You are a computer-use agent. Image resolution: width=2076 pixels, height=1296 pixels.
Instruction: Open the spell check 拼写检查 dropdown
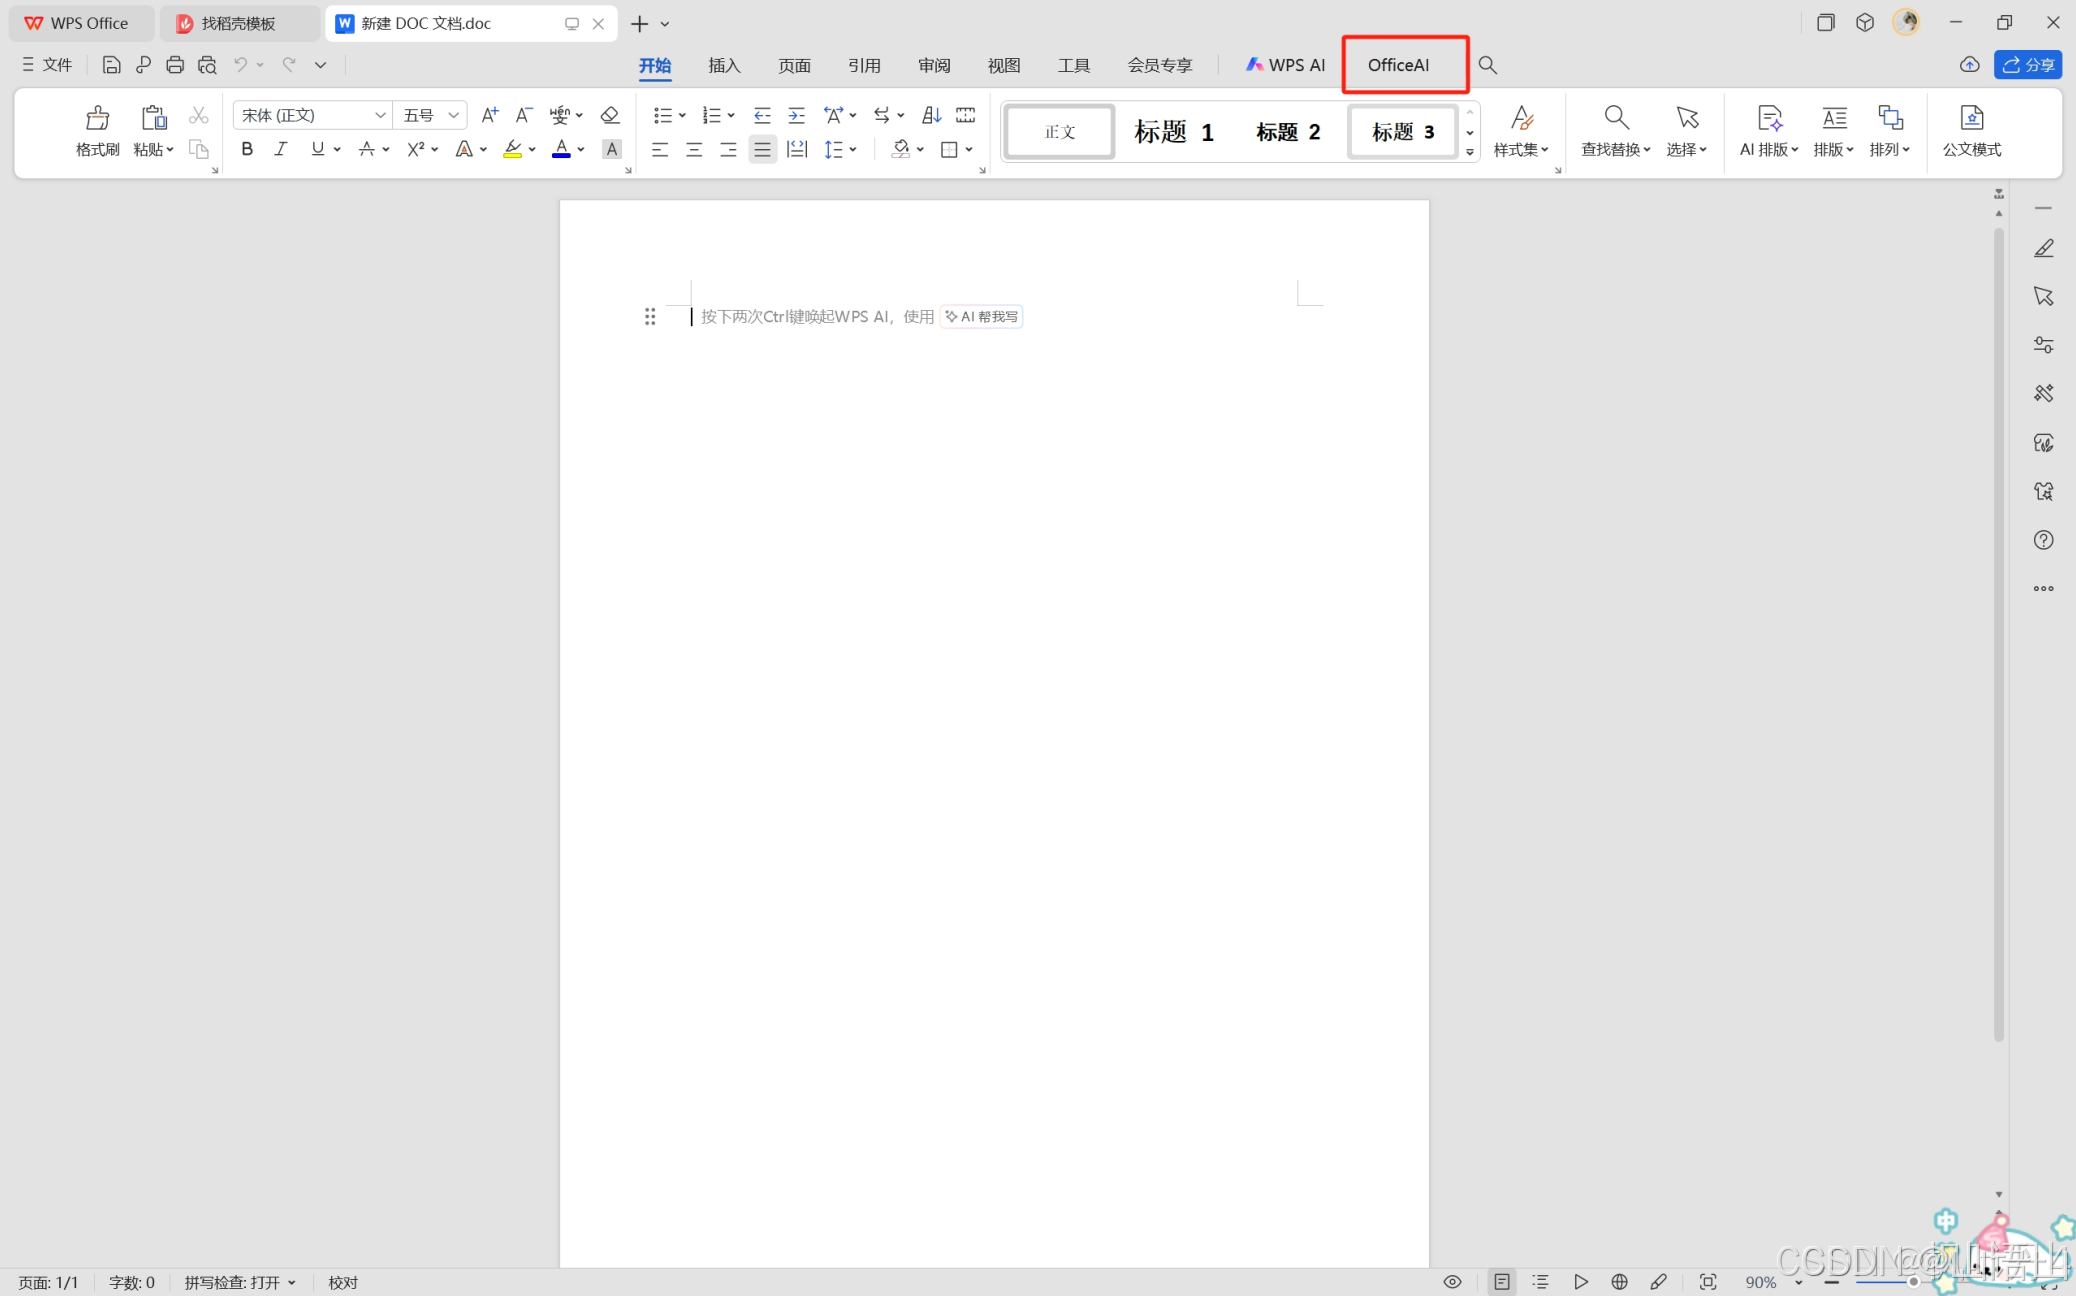coord(240,1282)
